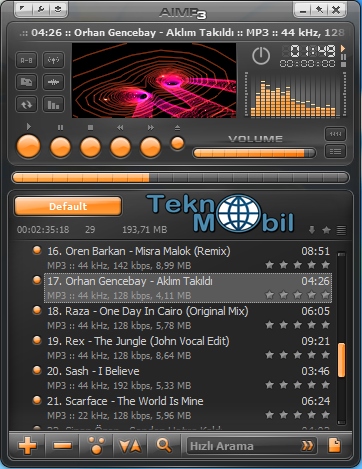Adjust the Volume slider
Image resolution: width=362 pixels, height=469 pixels.
tap(254, 153)
